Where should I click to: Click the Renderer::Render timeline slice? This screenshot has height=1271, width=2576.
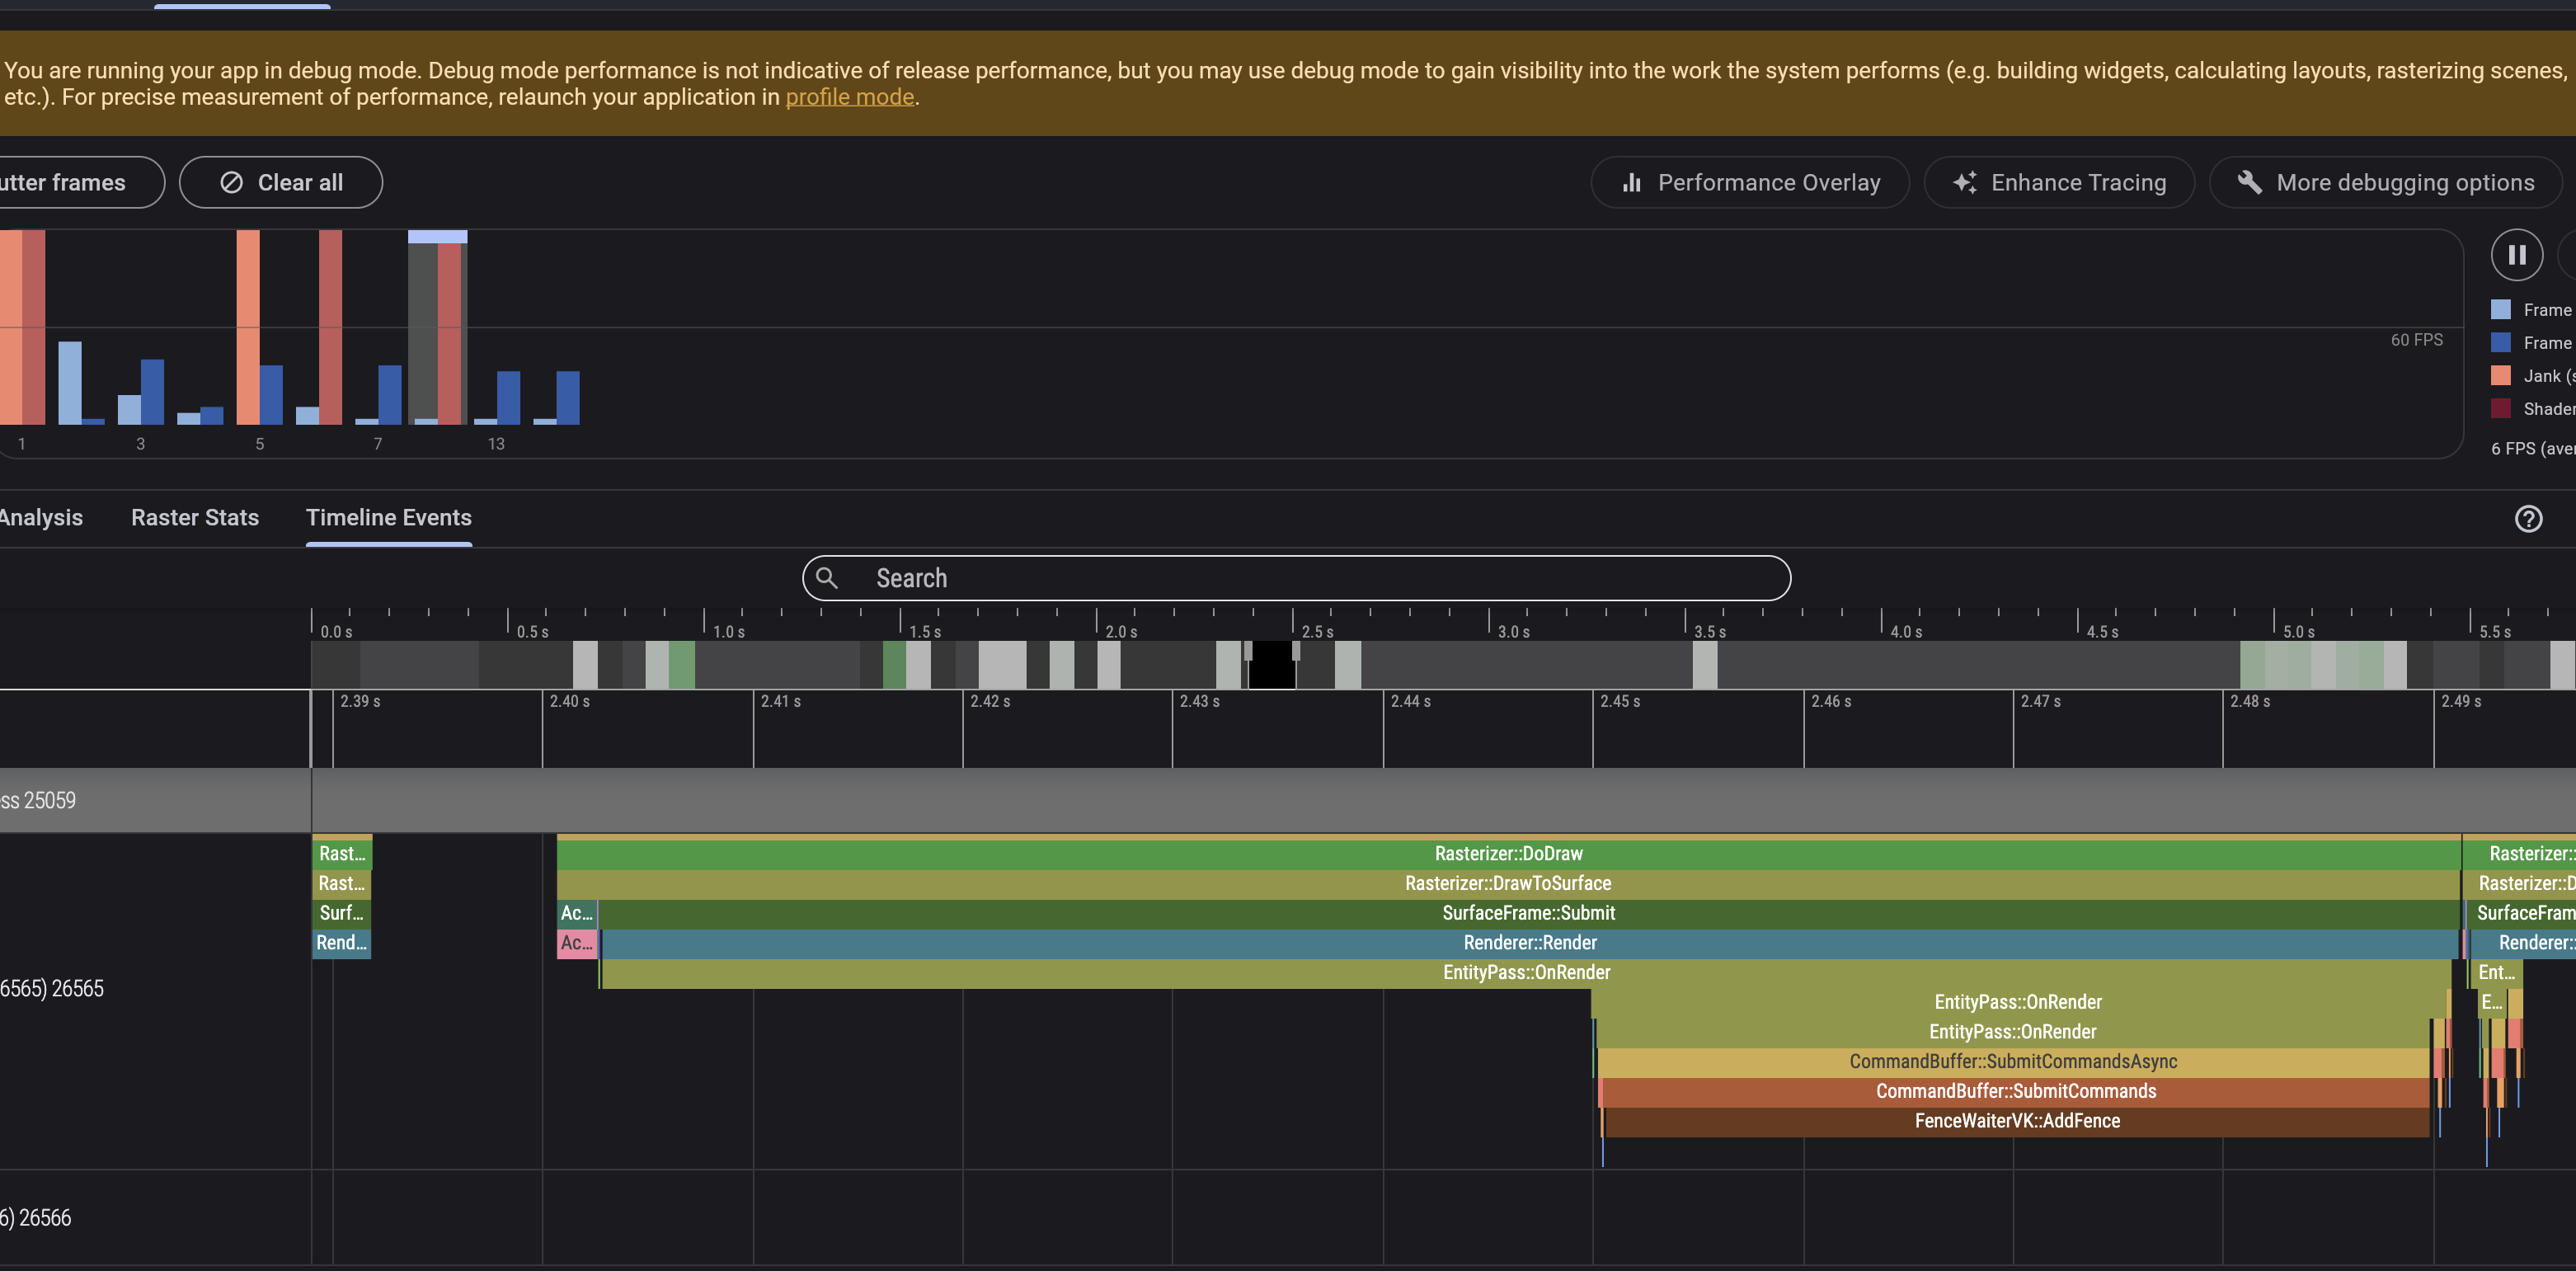pyautogui.click(x=1529, y=942)
